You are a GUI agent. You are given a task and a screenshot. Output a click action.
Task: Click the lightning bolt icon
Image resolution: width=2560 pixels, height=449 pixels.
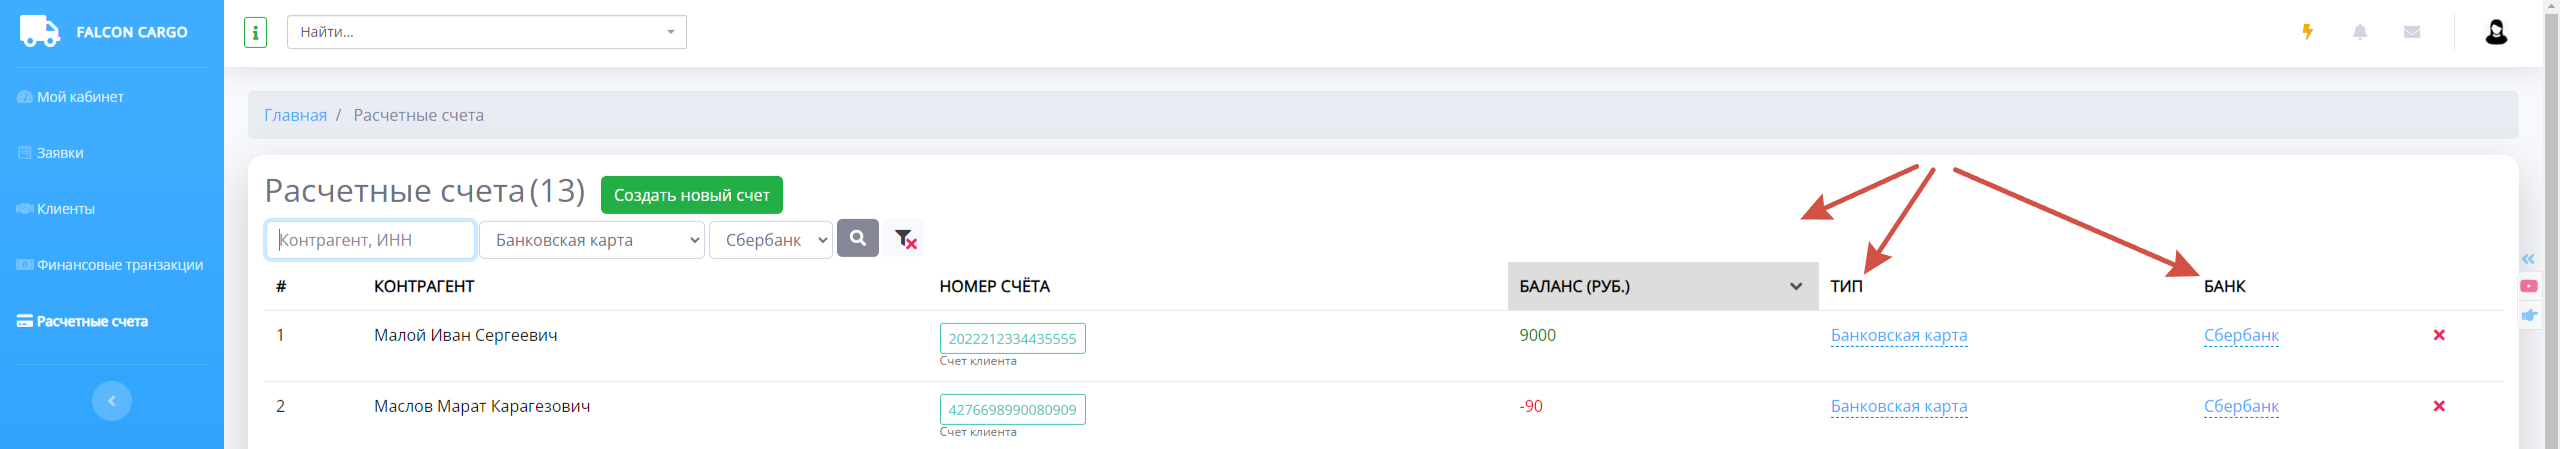tap(2307, 32)
